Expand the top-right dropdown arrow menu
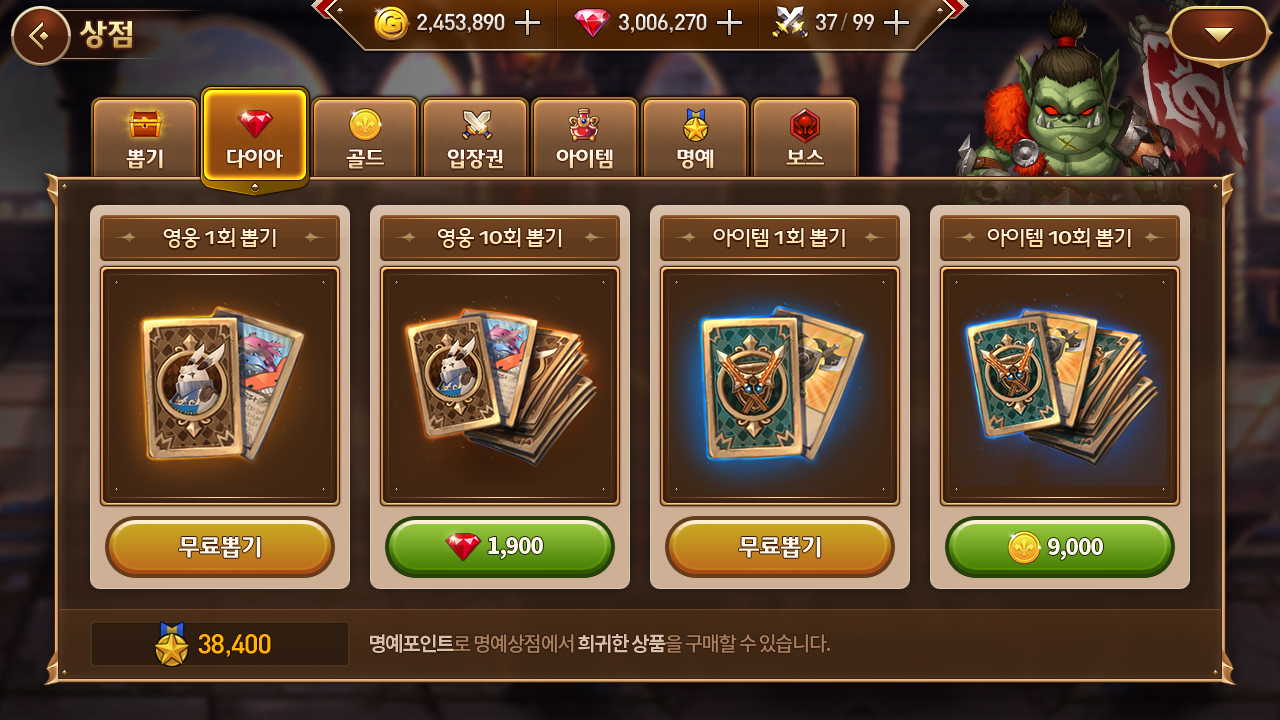This screenshot has height=720, width=1280. click(1218, 35)
